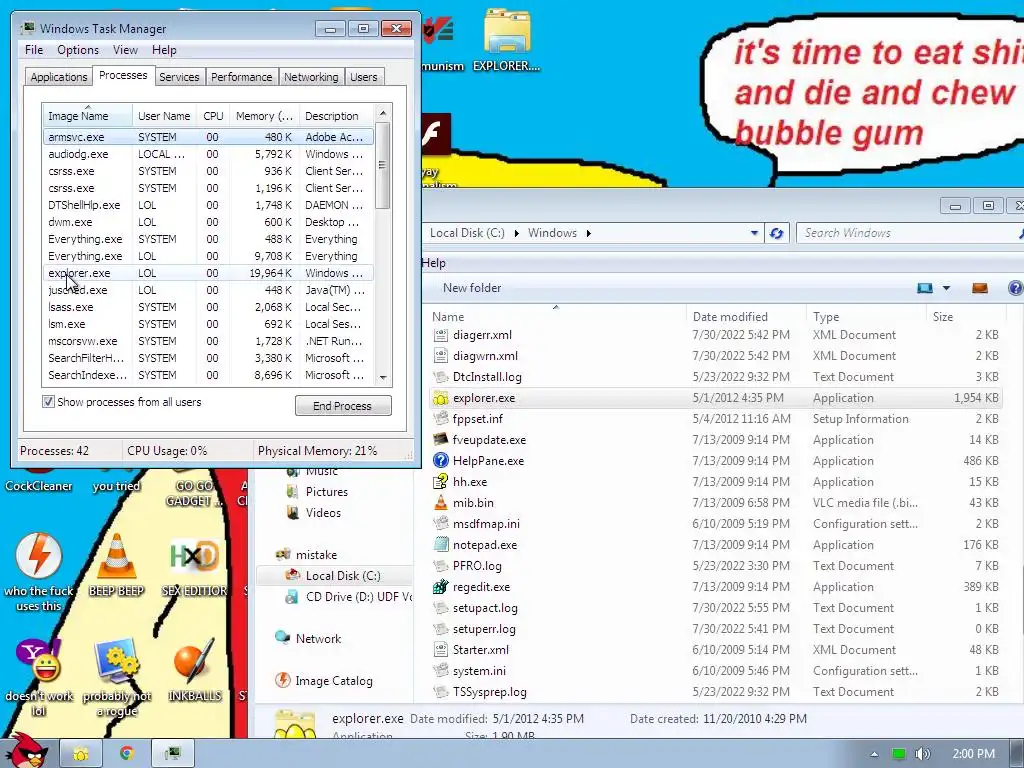The height and width of the screenshot is (768, 1024).
Task: Select the notepad.exe file icon
Action: (441, 545)
